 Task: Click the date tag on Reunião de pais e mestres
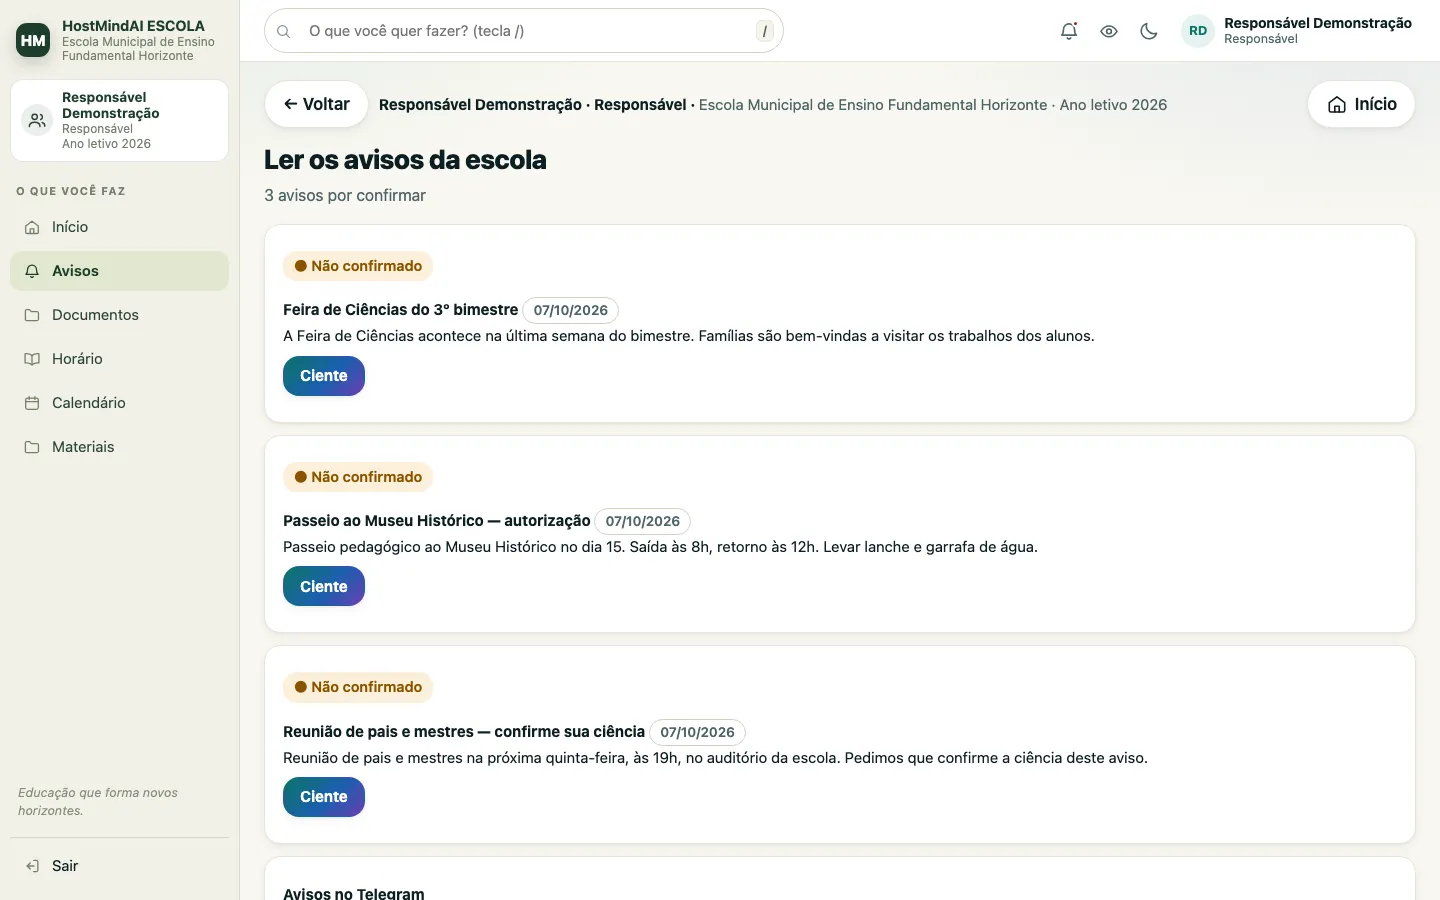(698, 732)
